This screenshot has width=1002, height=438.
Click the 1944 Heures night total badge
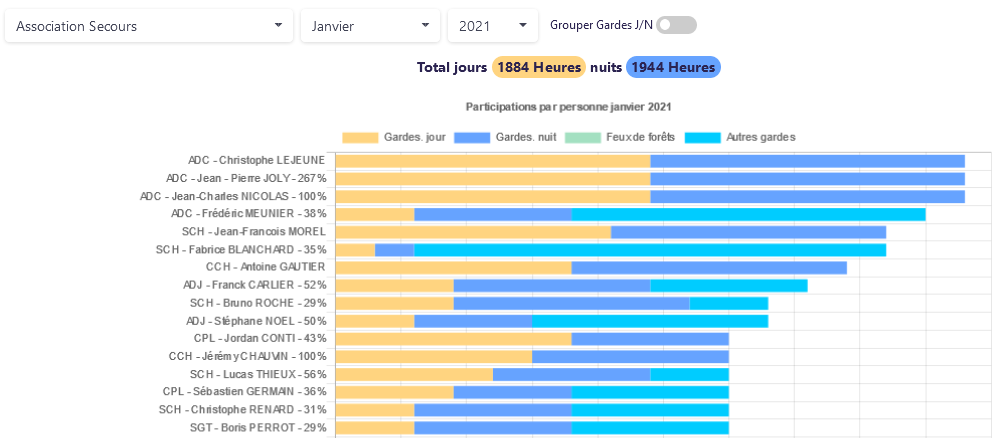pos(673,68)
